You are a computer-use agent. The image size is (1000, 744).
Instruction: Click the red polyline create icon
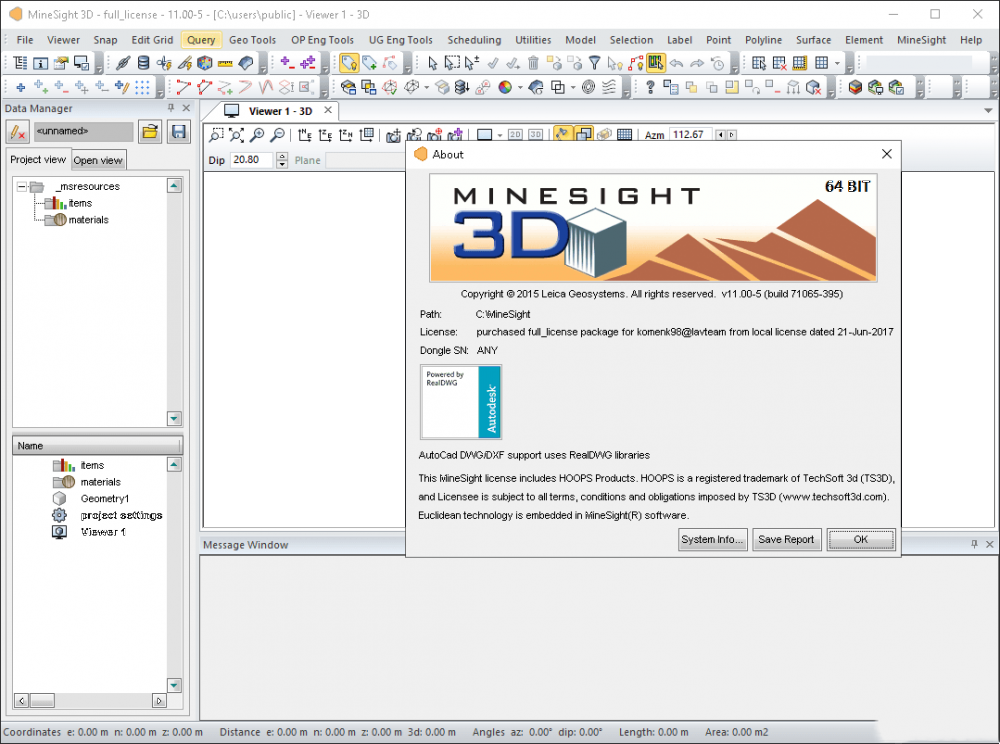(x=184, y=87)
